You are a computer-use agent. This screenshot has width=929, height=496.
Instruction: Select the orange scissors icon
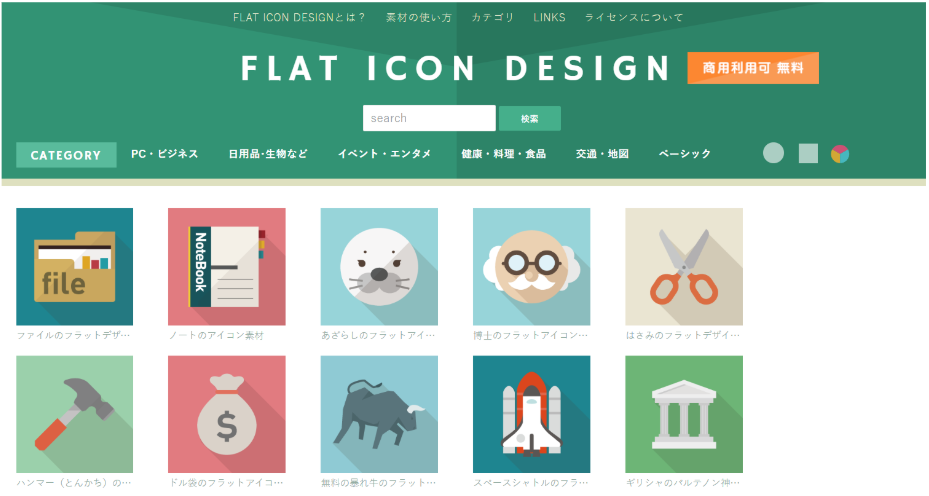(x=684, y=266)
